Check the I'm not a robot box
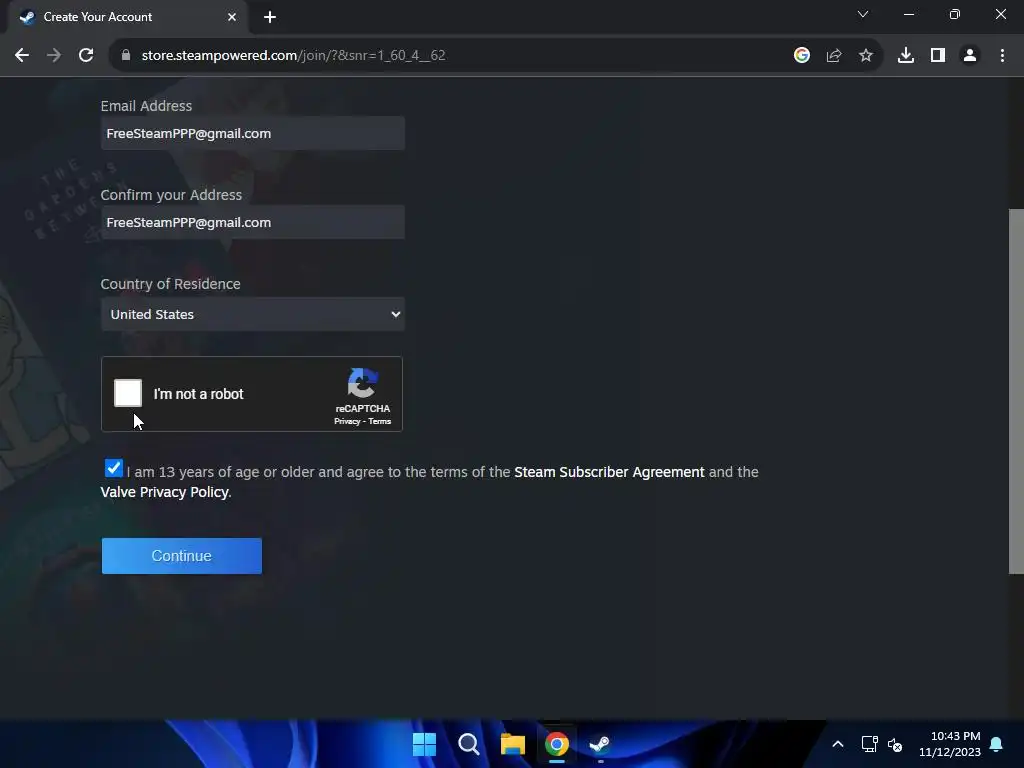 point(128,393)
